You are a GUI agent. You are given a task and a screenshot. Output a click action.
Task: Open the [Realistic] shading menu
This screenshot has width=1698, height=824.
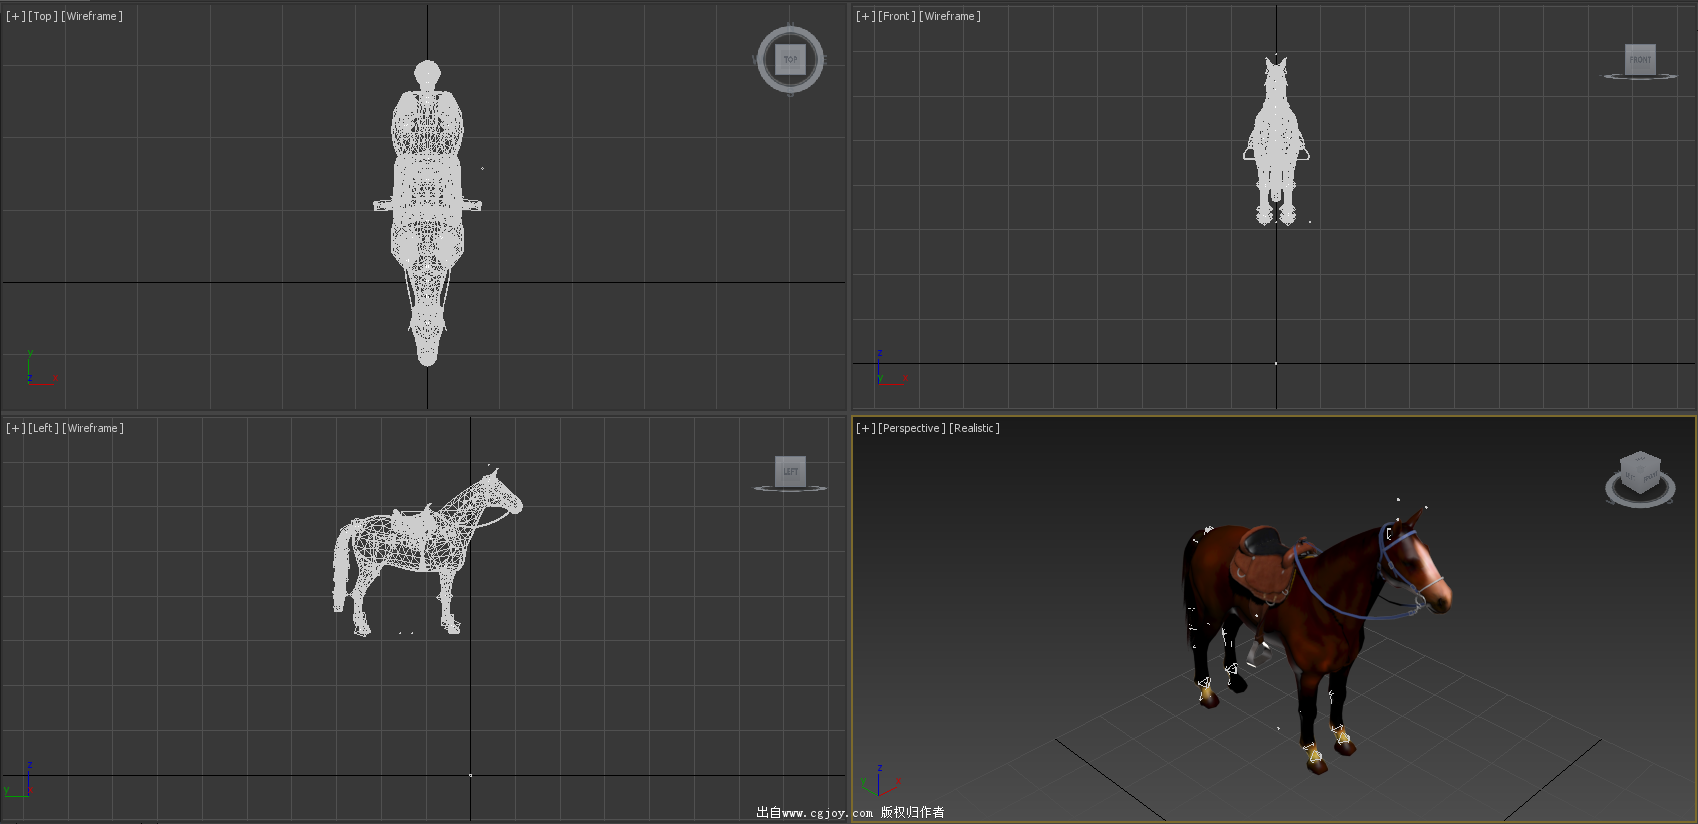click(x=974, y=428)
